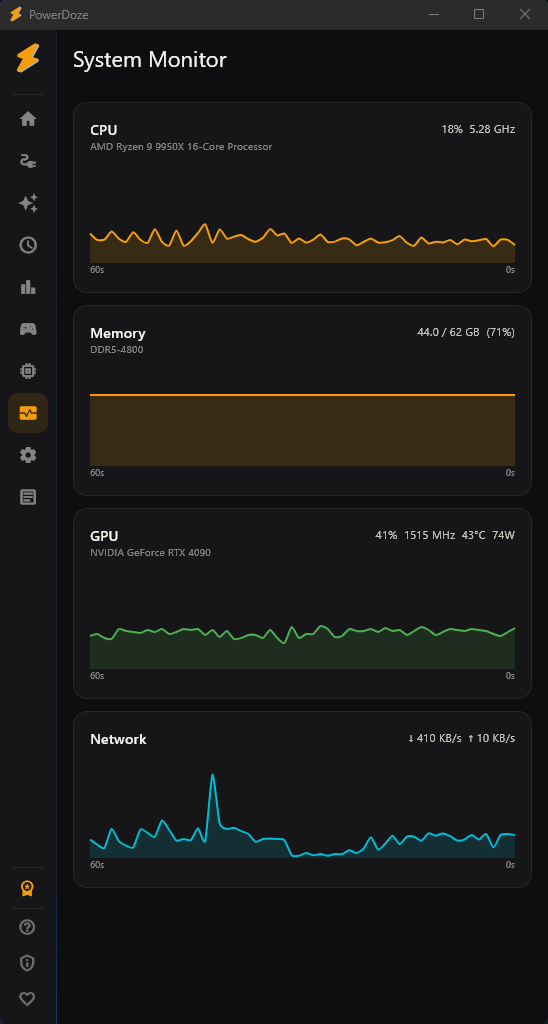Open the bar chart statistics icon
This screenshot has height=1024, width=548.
pos(28,287)
